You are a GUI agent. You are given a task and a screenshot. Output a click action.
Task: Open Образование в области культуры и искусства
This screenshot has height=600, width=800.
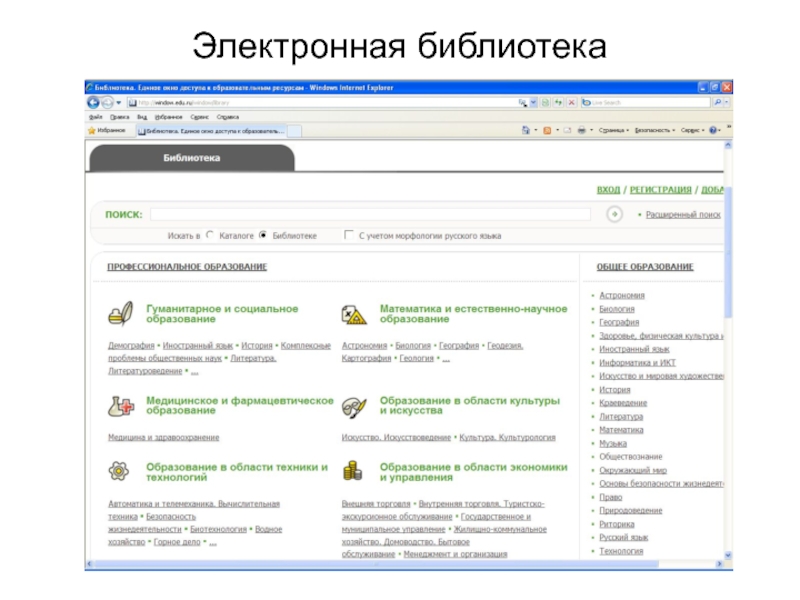(x=470, y=406)
